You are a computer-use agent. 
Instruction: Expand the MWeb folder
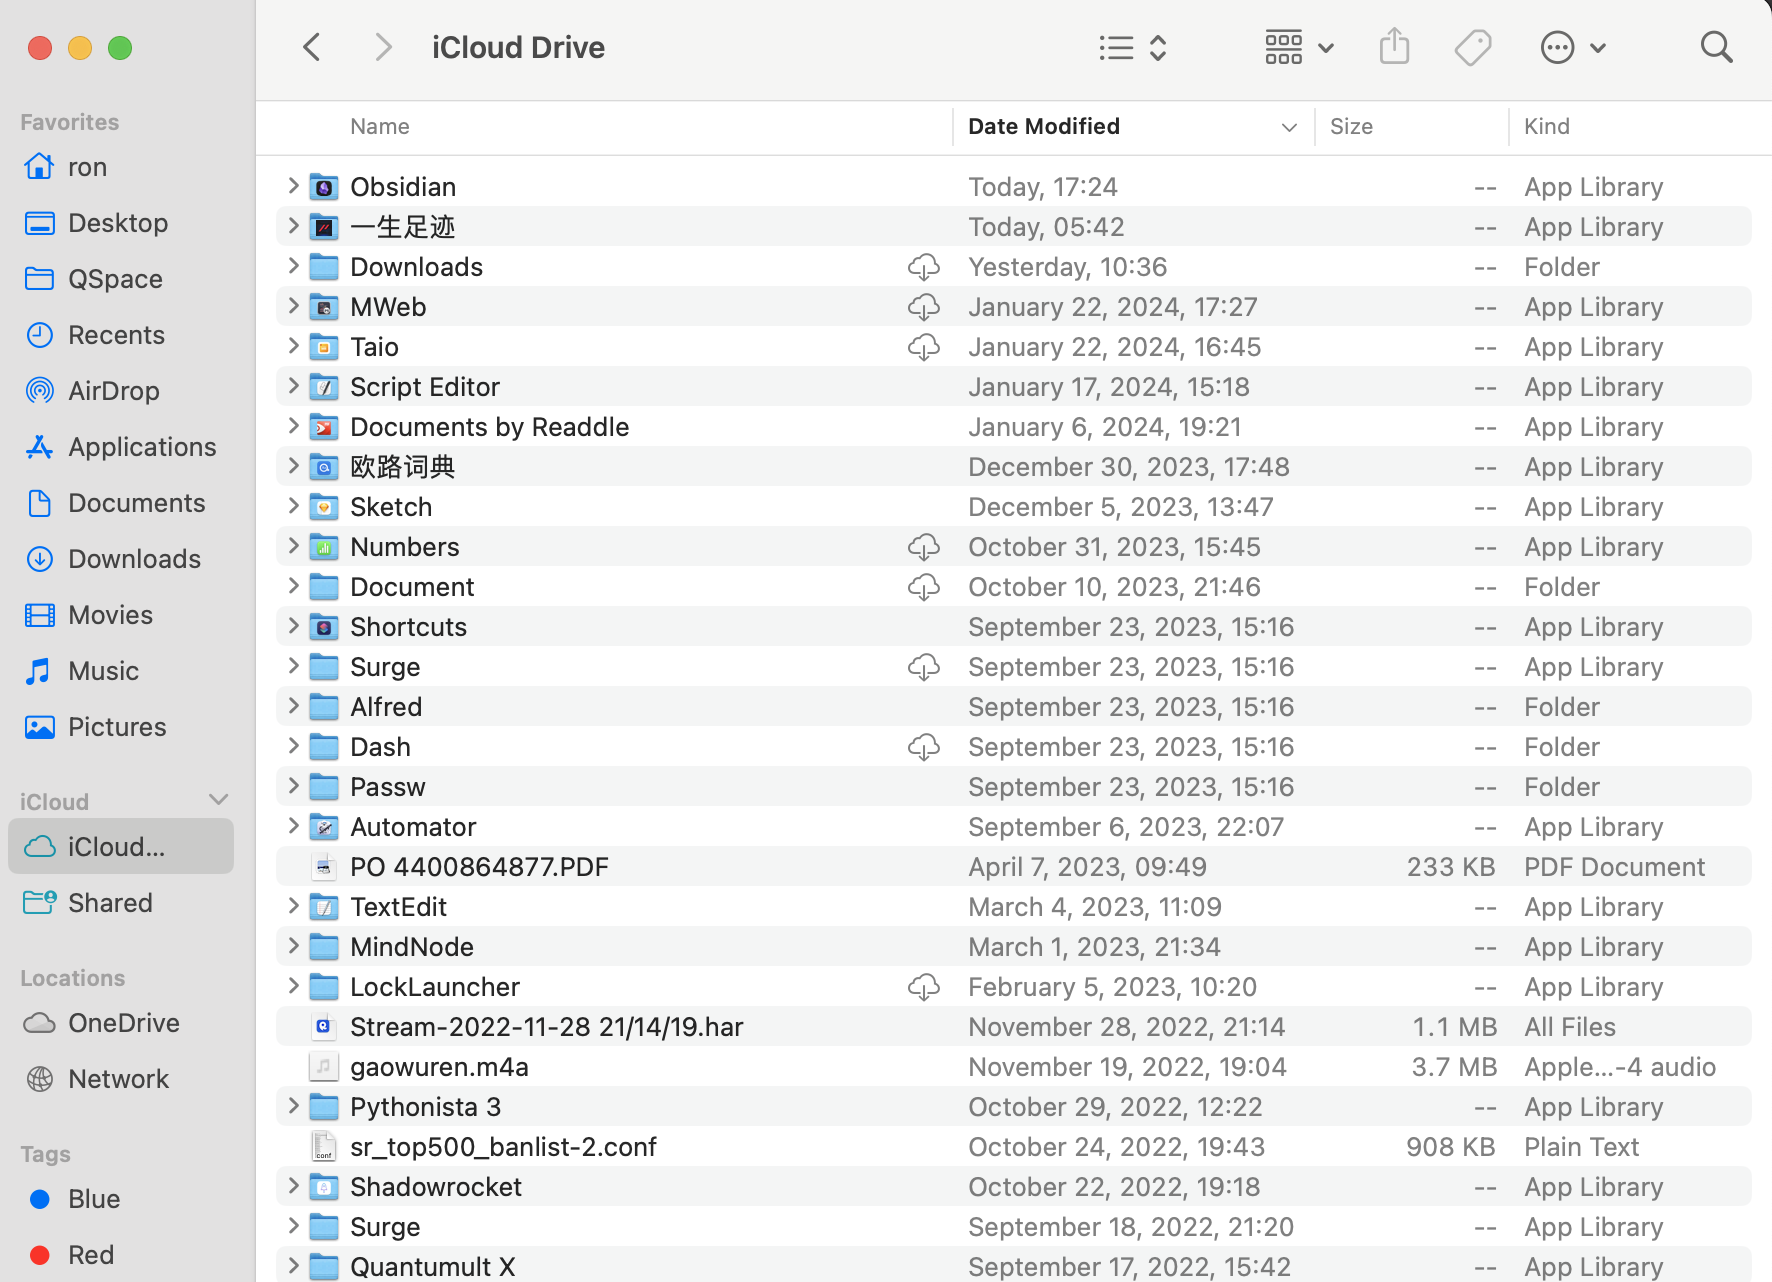pyautogui.click(x=293, y=306)
